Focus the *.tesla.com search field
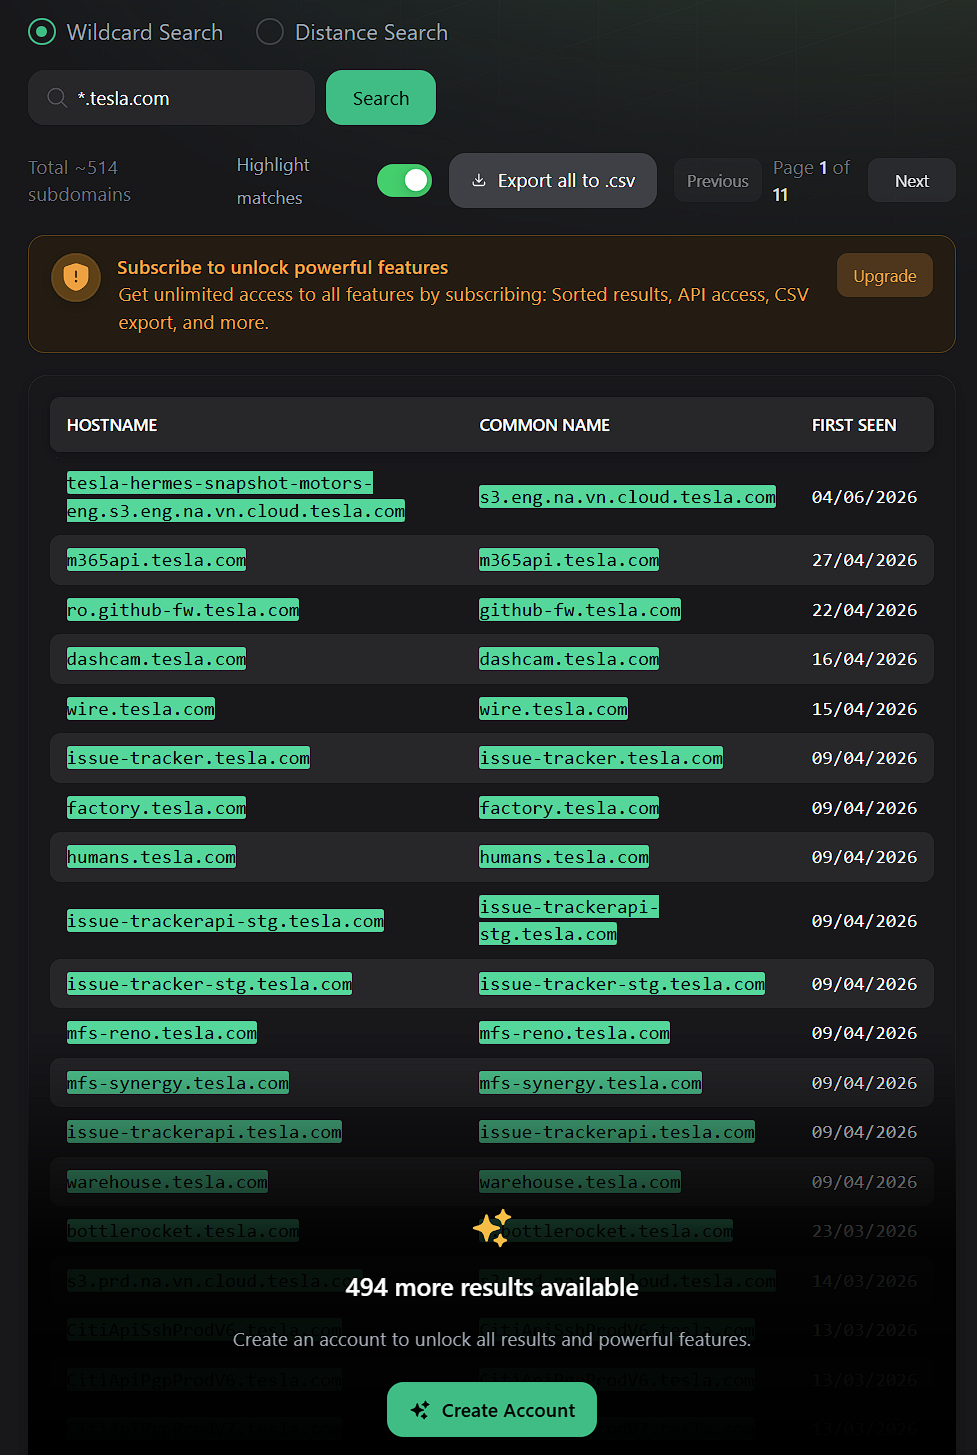Viewport: 977px width, 1455px height. tap(171, 98)
